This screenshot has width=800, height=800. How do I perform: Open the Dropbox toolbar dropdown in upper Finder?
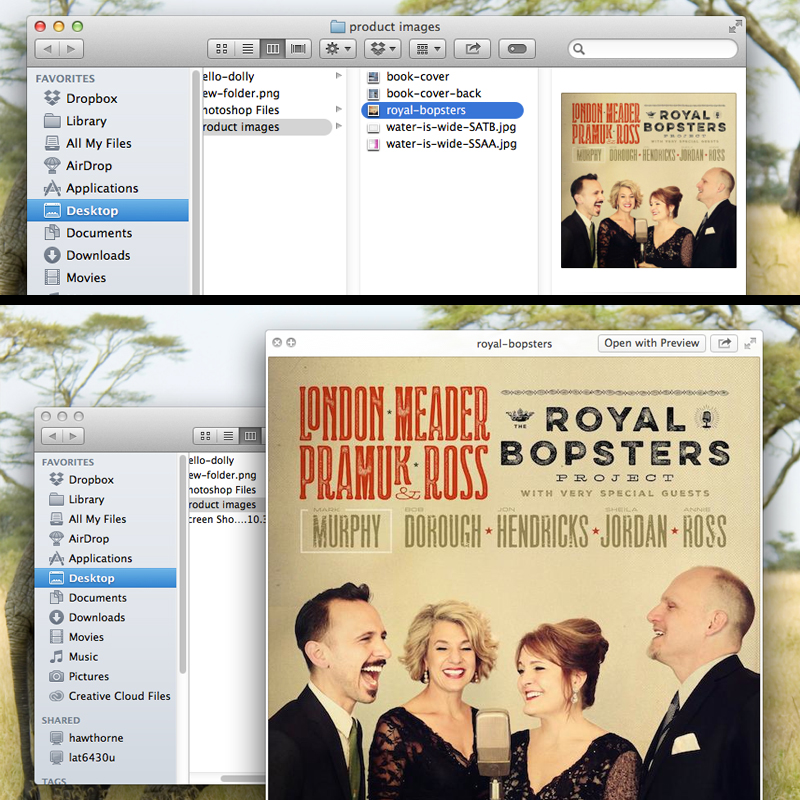[383, 49]
